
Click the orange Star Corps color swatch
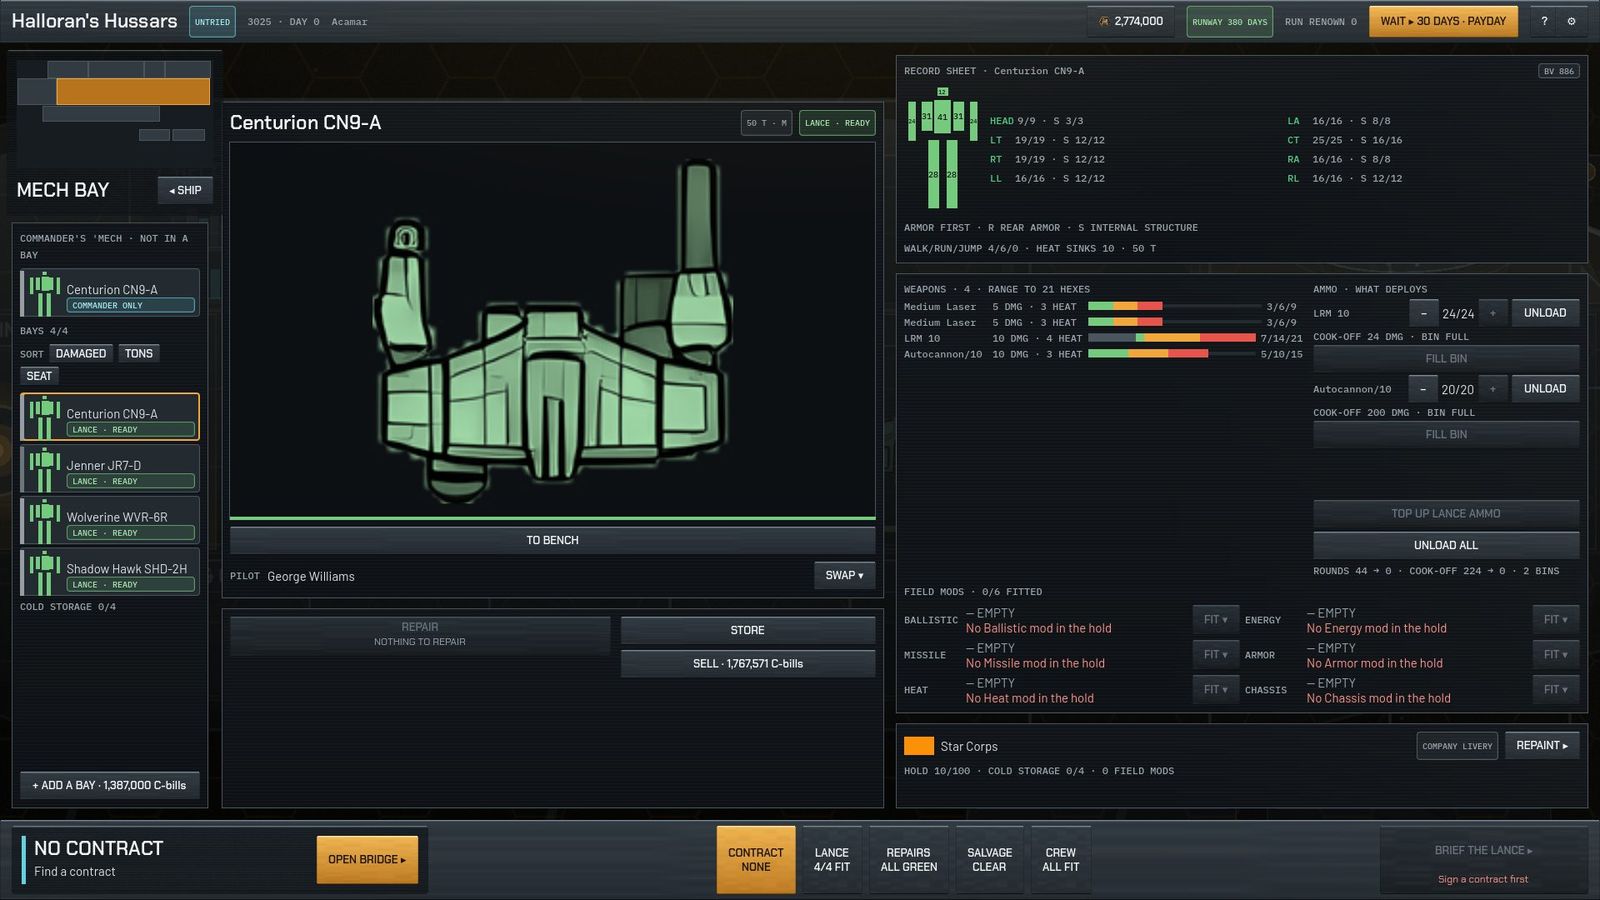(x=919, y=746)
